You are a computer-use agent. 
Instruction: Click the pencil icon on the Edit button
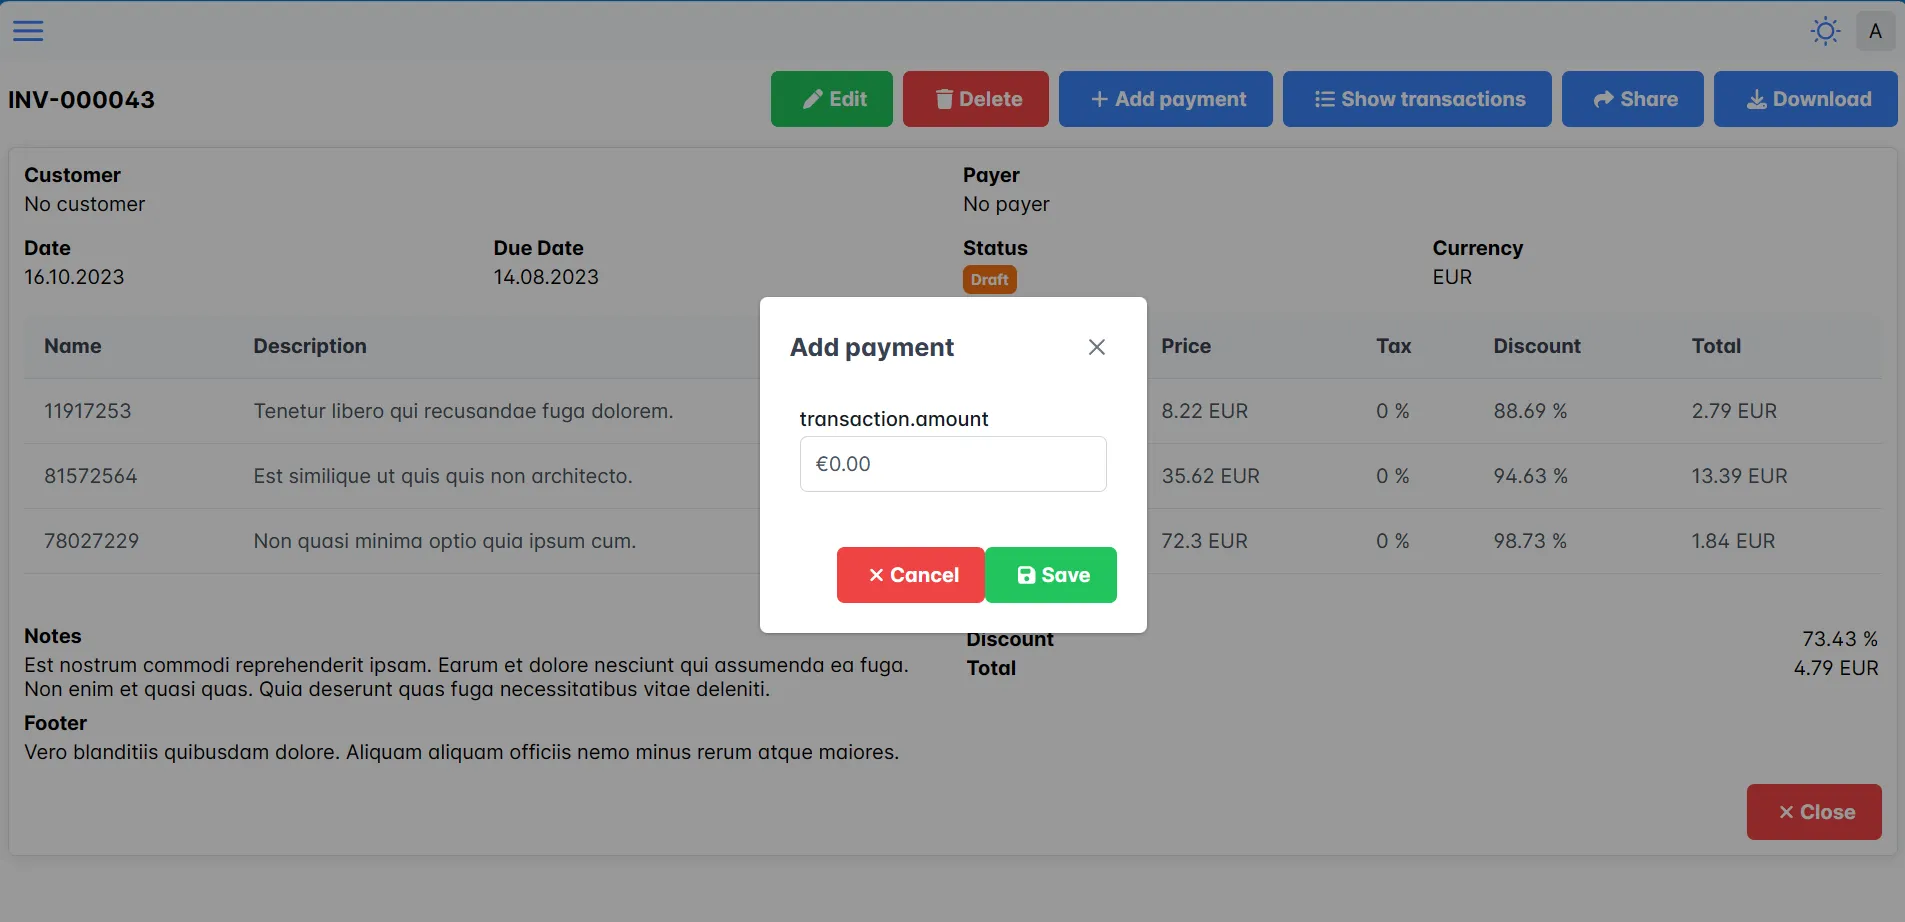[x=812, y=99]
